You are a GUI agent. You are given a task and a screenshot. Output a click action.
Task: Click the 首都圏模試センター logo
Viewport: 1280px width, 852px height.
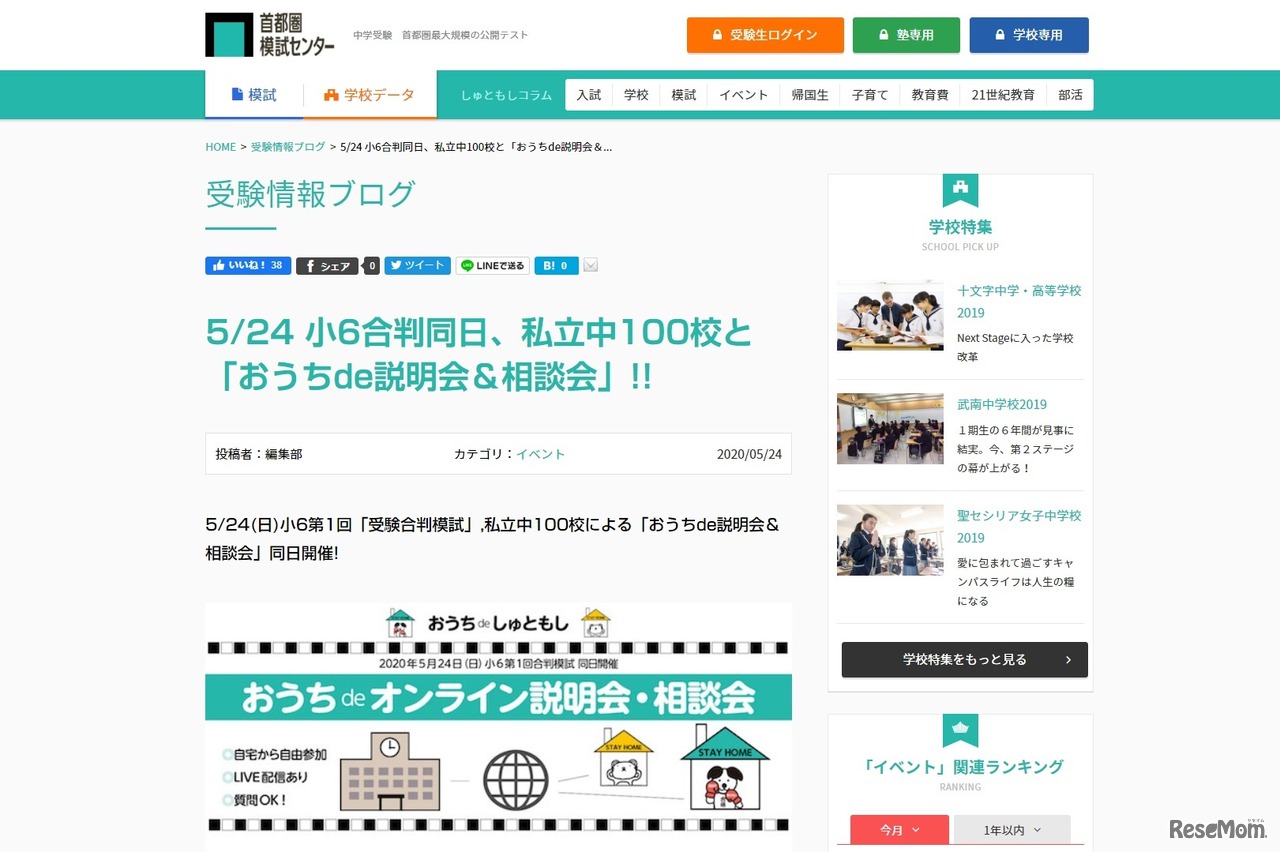pos(270,35)
